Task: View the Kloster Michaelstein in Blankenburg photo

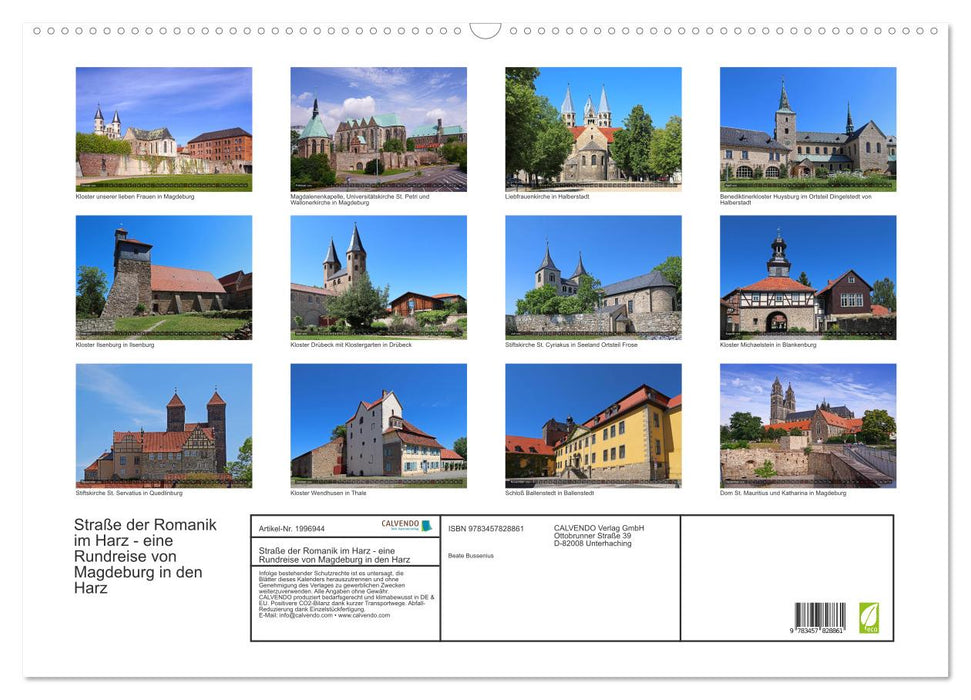Action: (808, 277)
